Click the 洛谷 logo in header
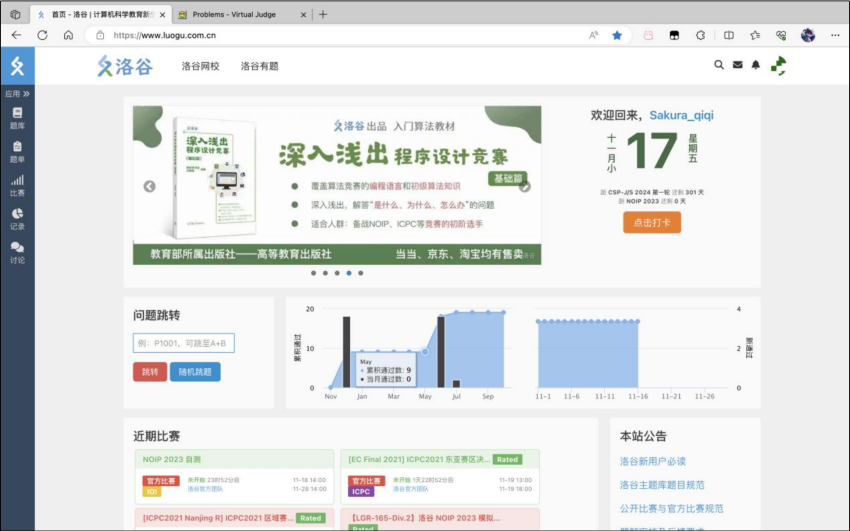850x531 pixels. click(125, 66)
